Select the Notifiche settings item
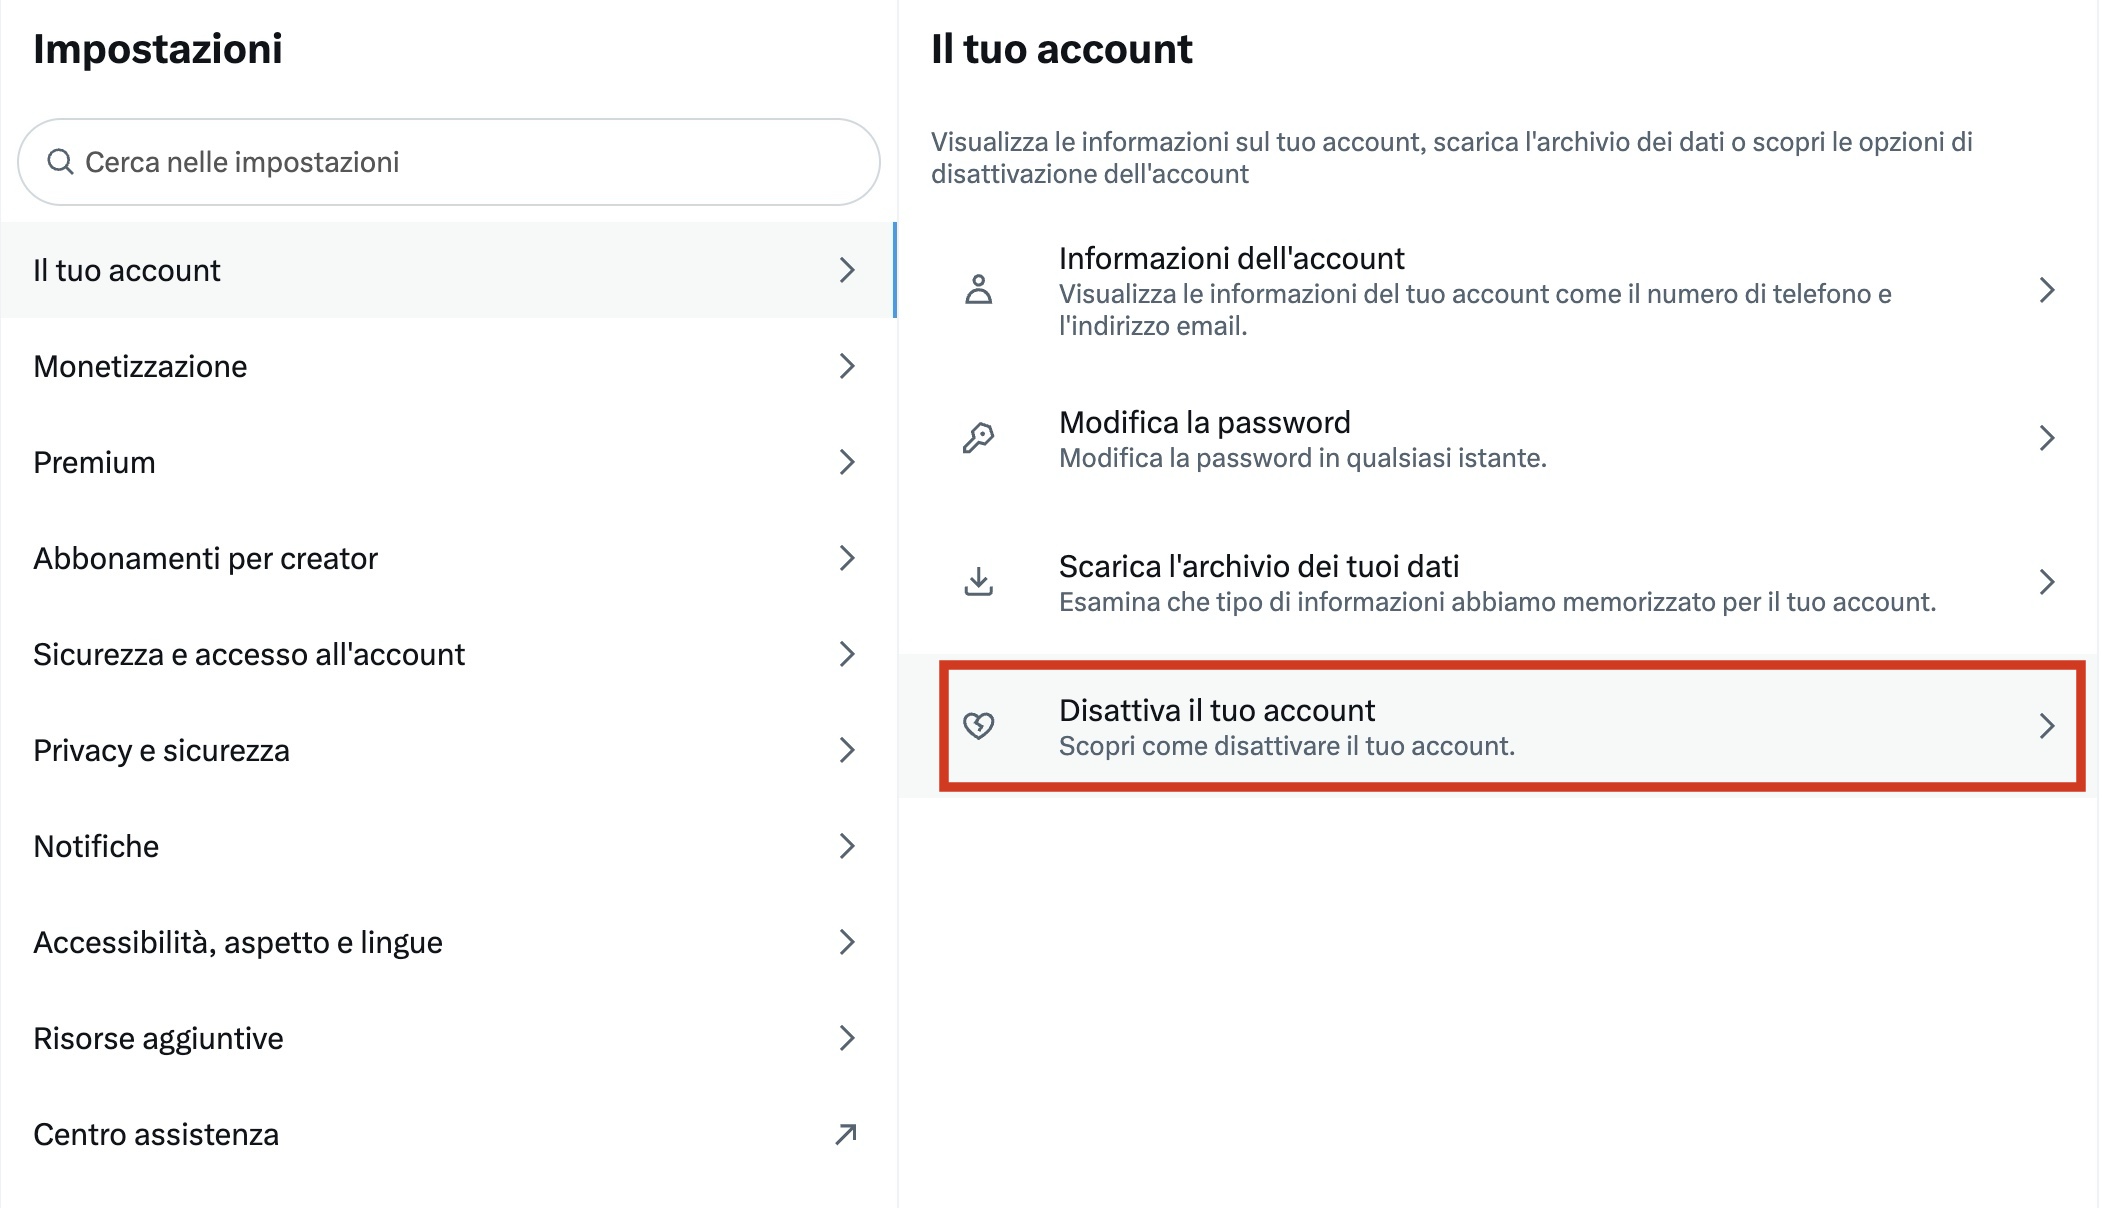2102x1208 pixels. 96,846
